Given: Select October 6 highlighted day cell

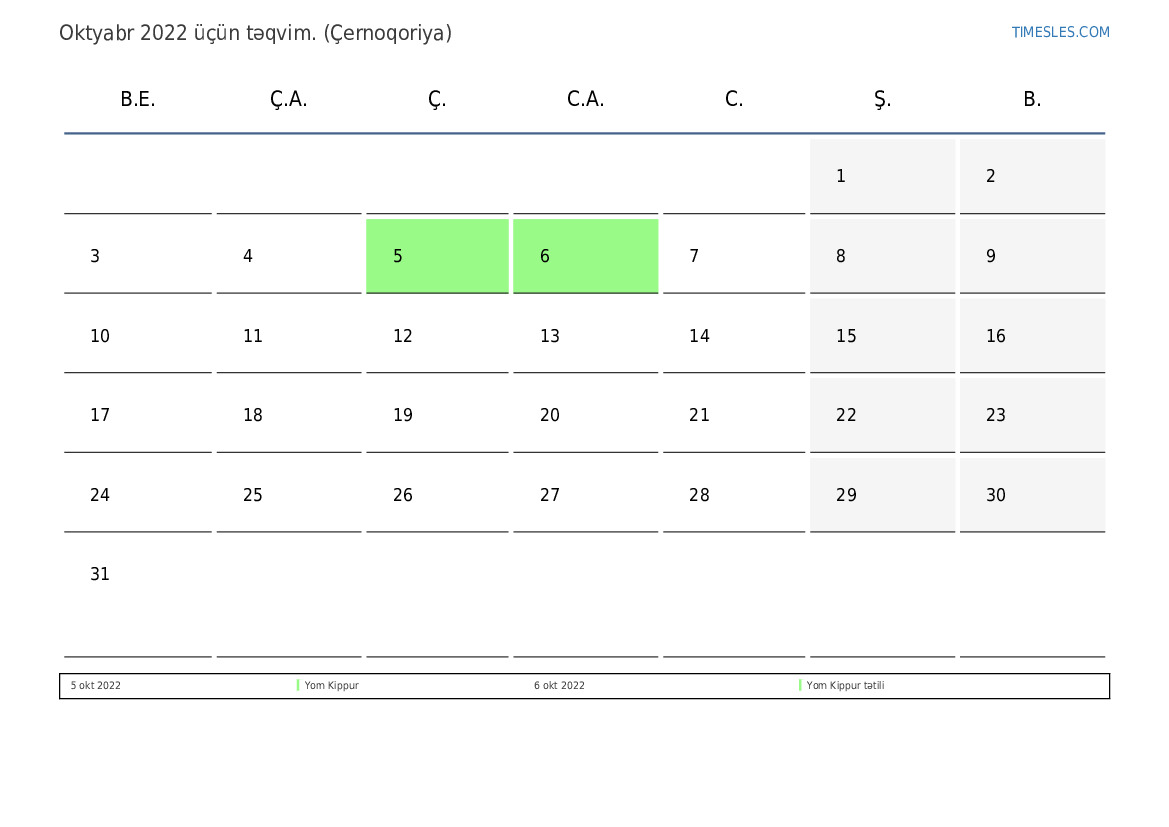Looking at the screenshot, I should click(585, 256).
